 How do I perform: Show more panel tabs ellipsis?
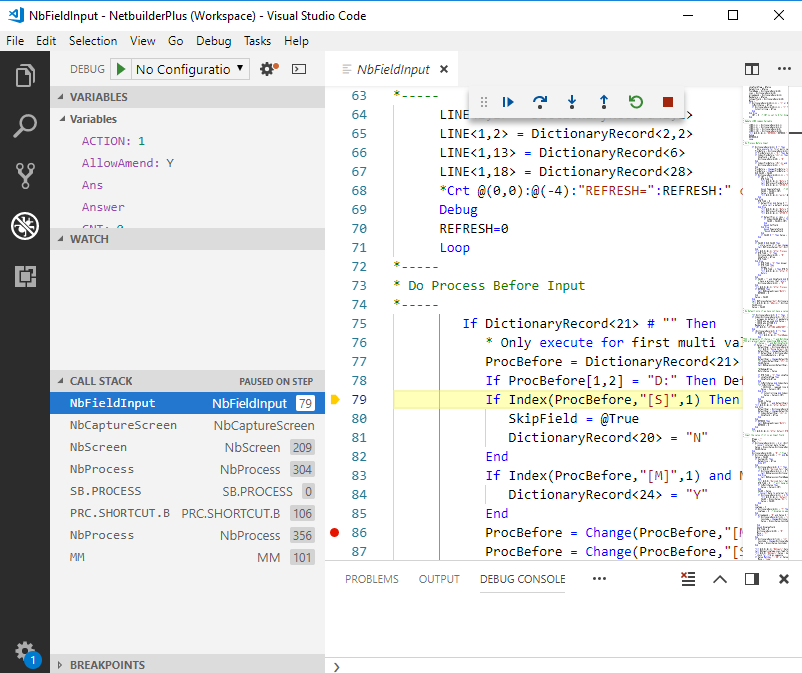pyautogui.click(x=599, y=578)
